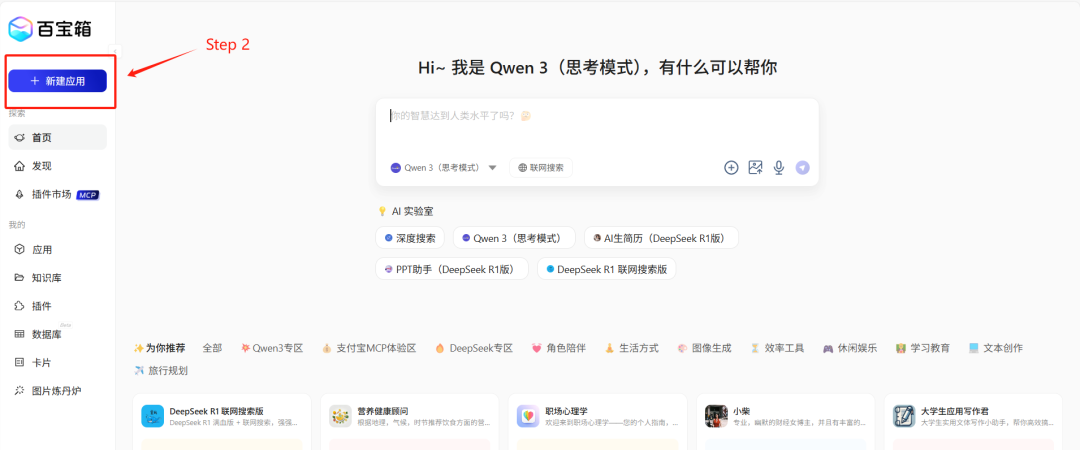The image size is (1080, 450).
Task: Click the 新建应用 button
Action: coord(57,81)
